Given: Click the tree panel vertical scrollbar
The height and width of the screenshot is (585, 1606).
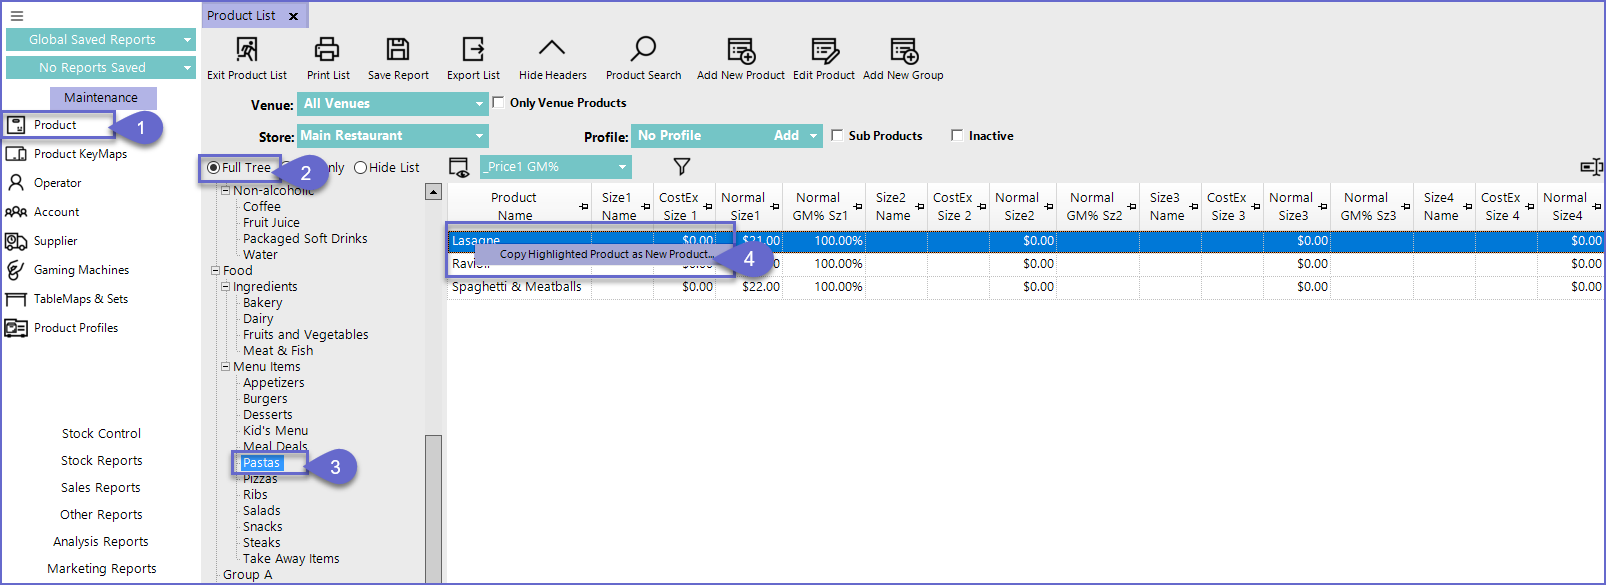Looking at the screenshot, I should [433, 500].
